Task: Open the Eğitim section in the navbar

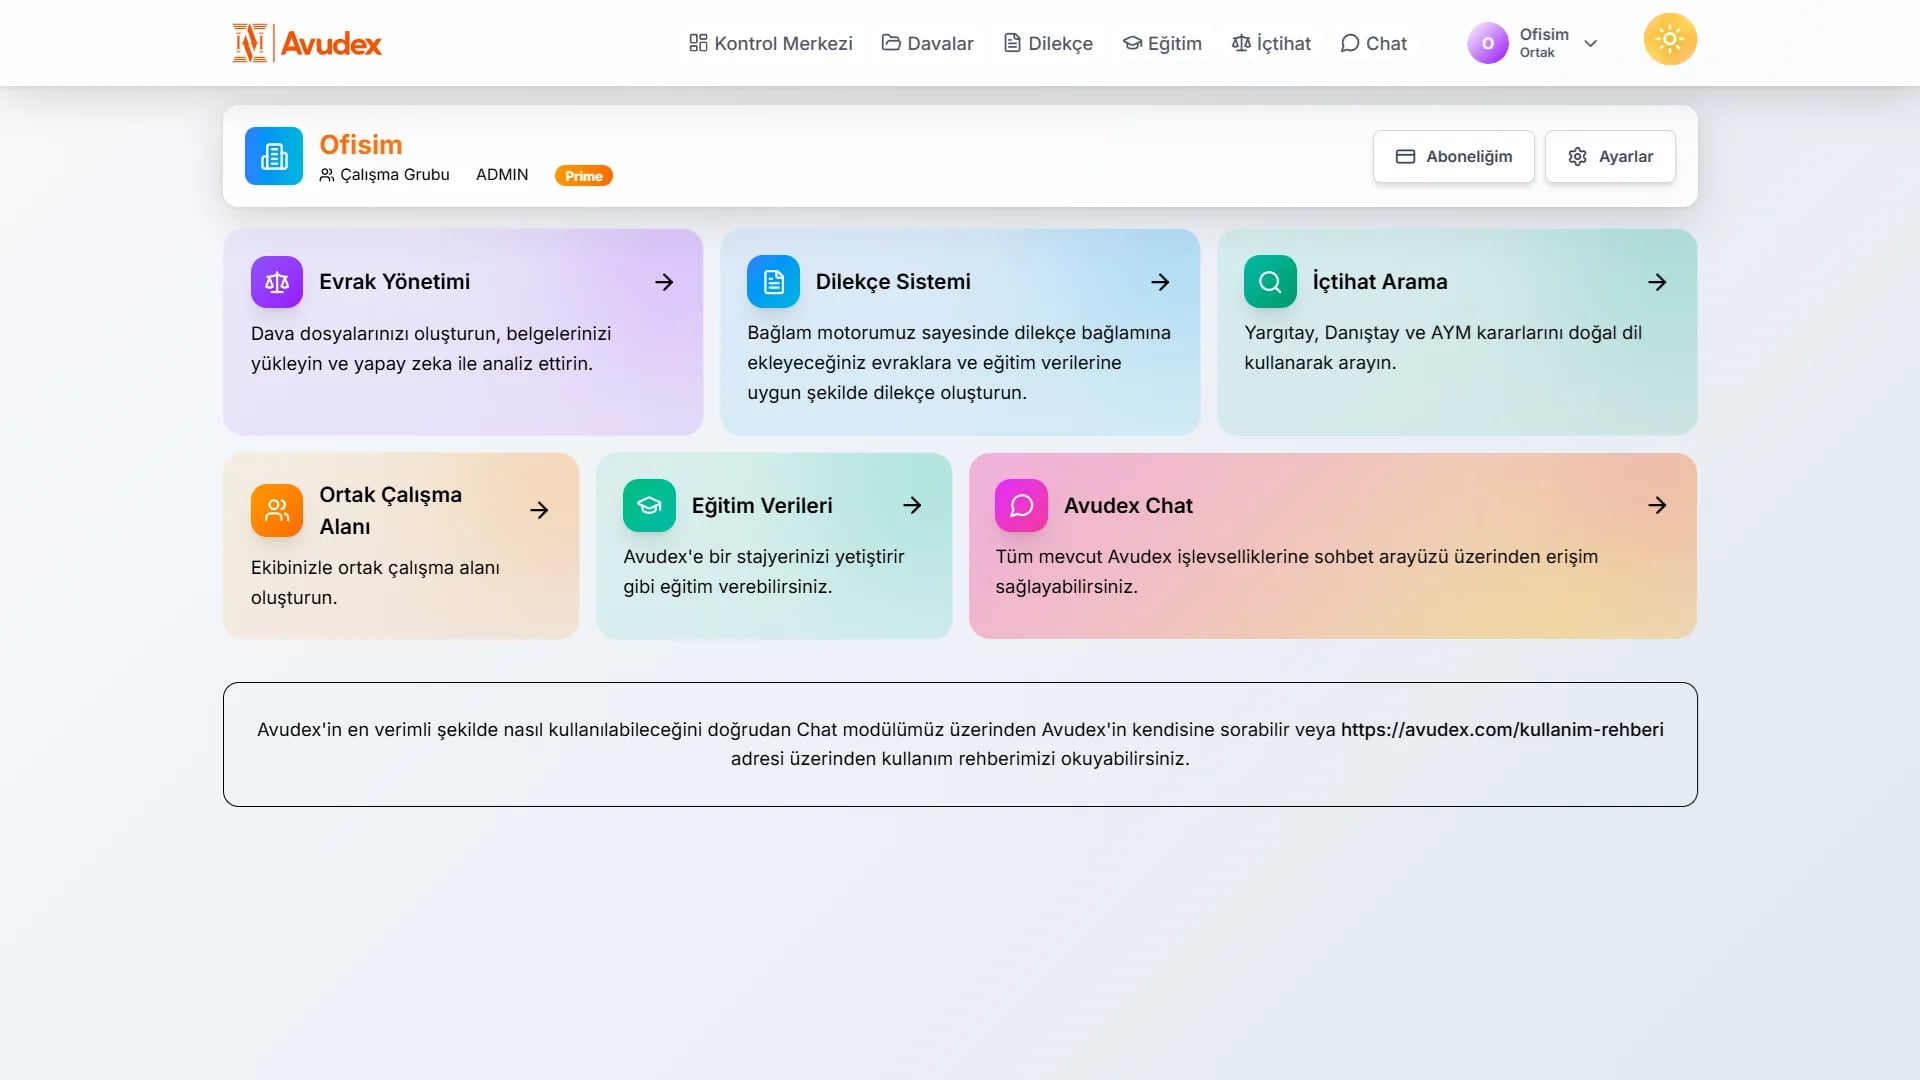Action: [1162, 43]
